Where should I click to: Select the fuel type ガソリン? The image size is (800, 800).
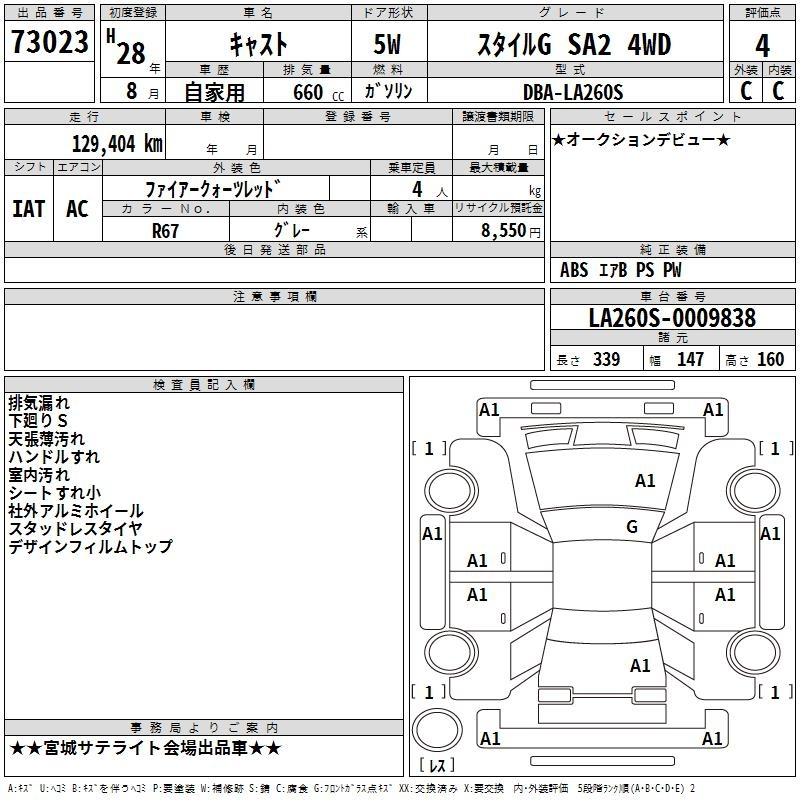tap(388, 91)
